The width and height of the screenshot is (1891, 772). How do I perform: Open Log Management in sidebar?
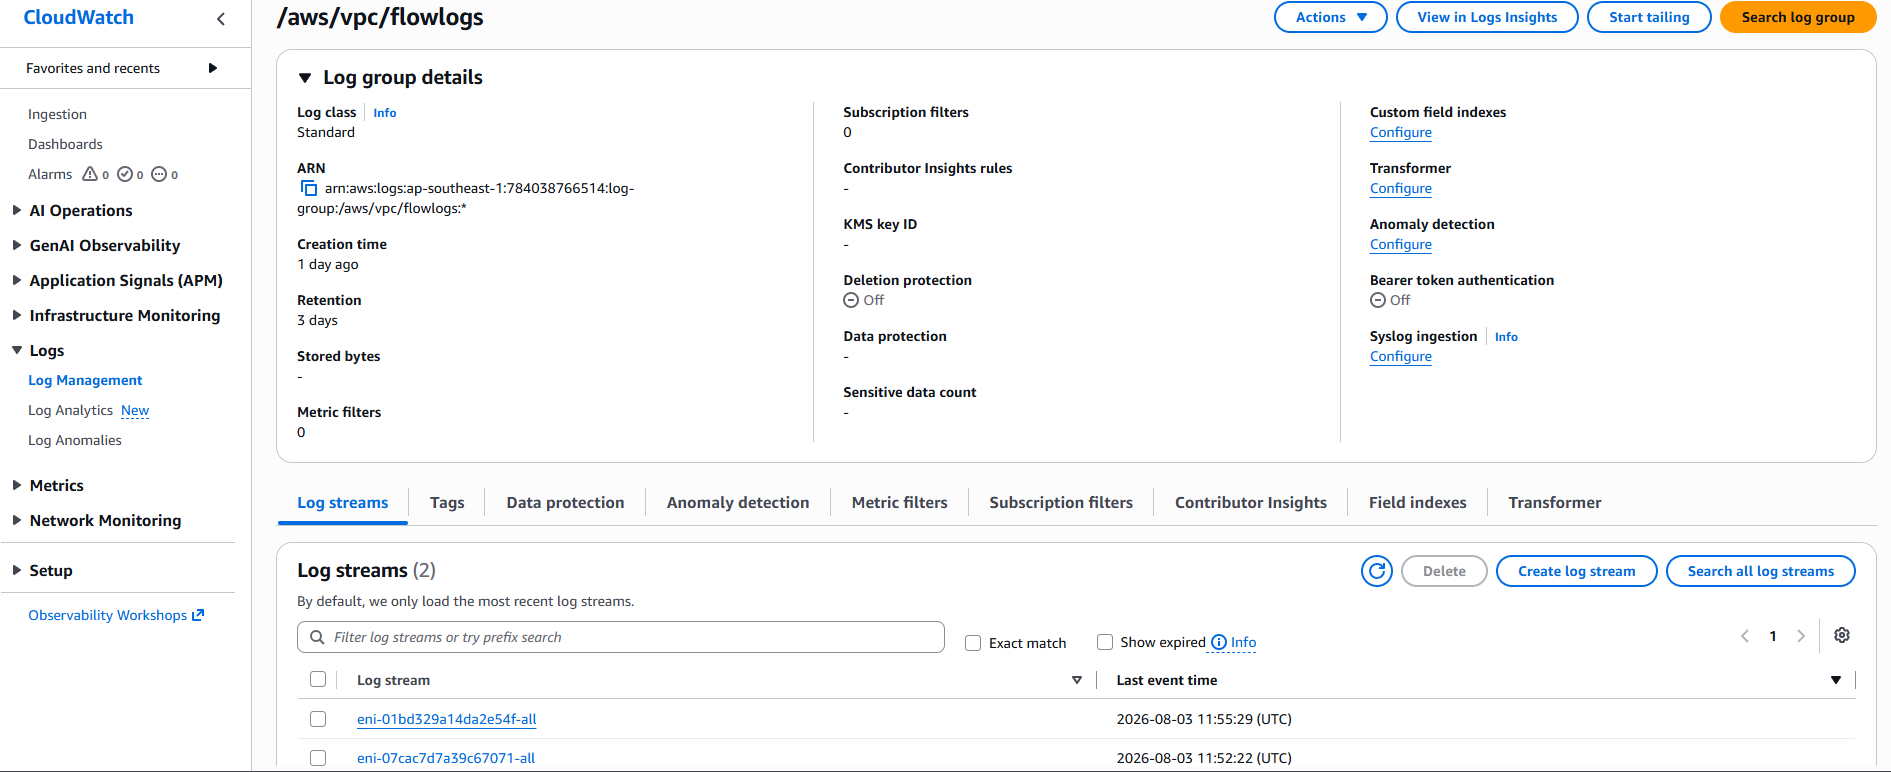point(85,380)
